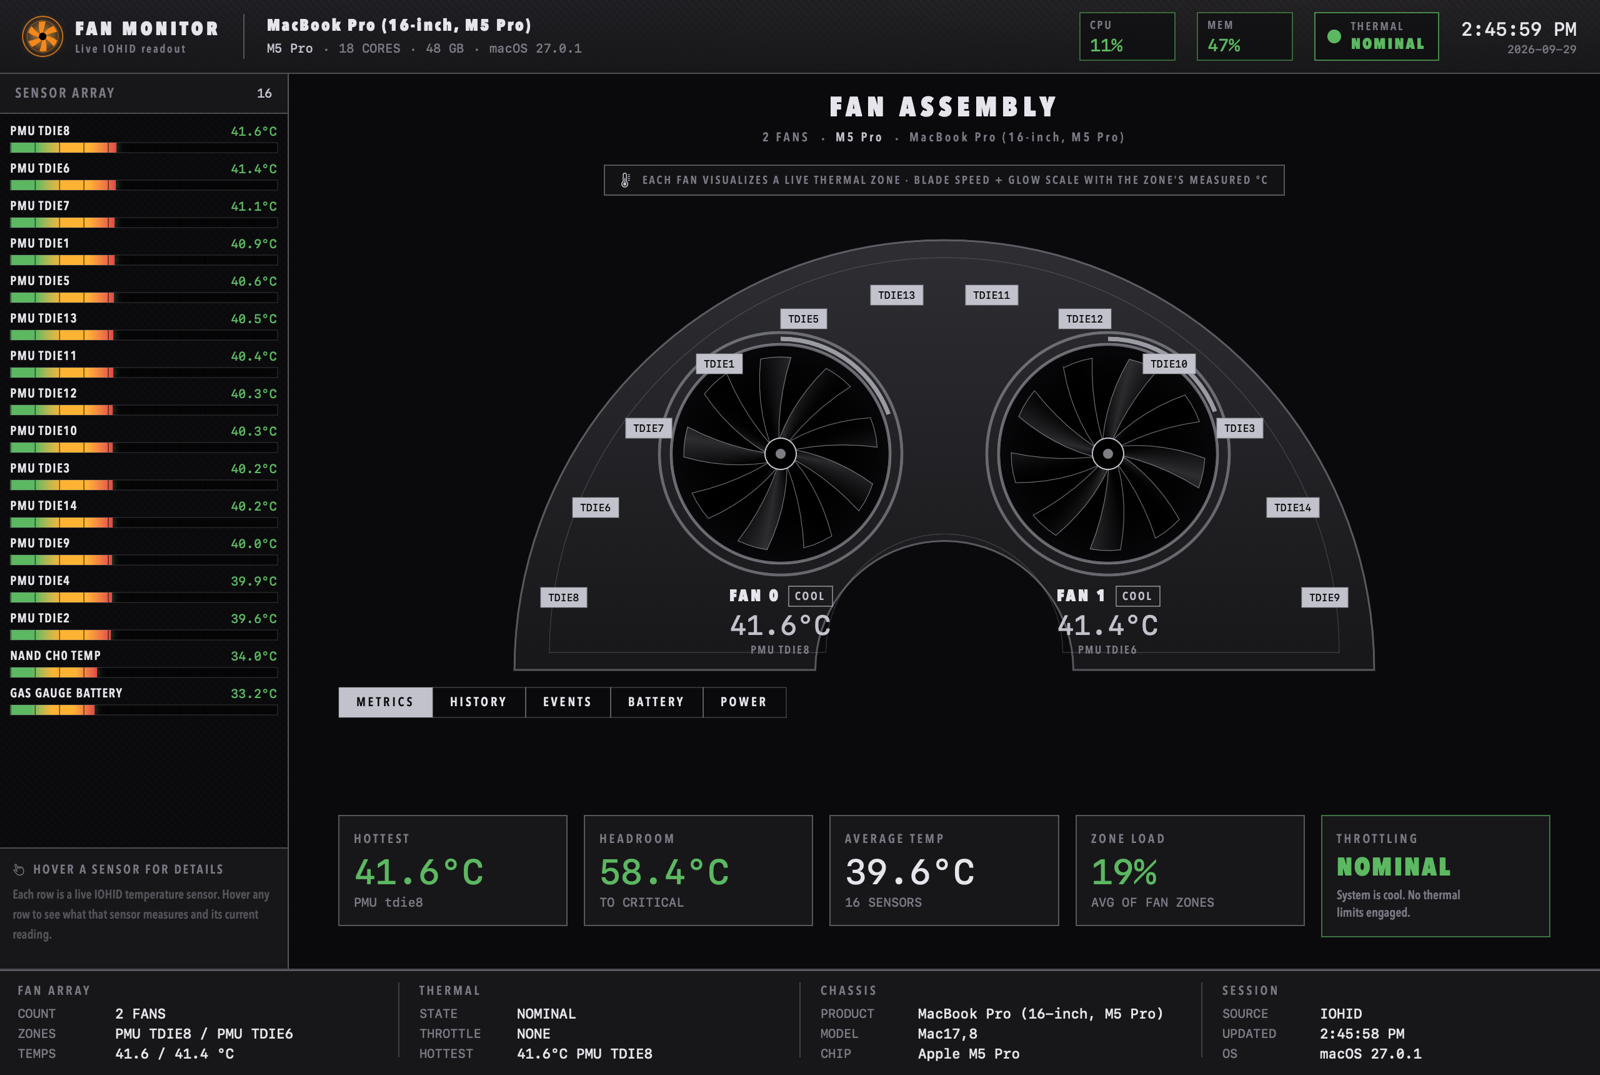Screen dimensions: 1600x1075
Task: Pick the TDIE5 tag on the fan arc
Action: tap(803, 319)
